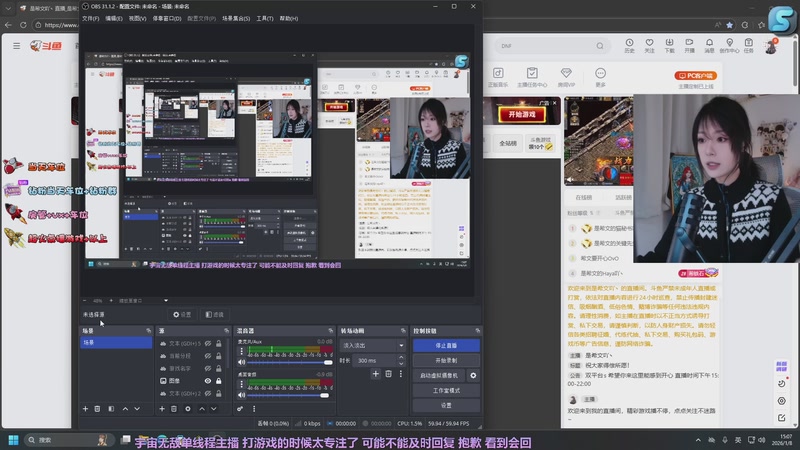The height and width of the screenshot is (450, 800).
Task: Mute the 桌面音频 speaker icon
Action: coord(241,395)
